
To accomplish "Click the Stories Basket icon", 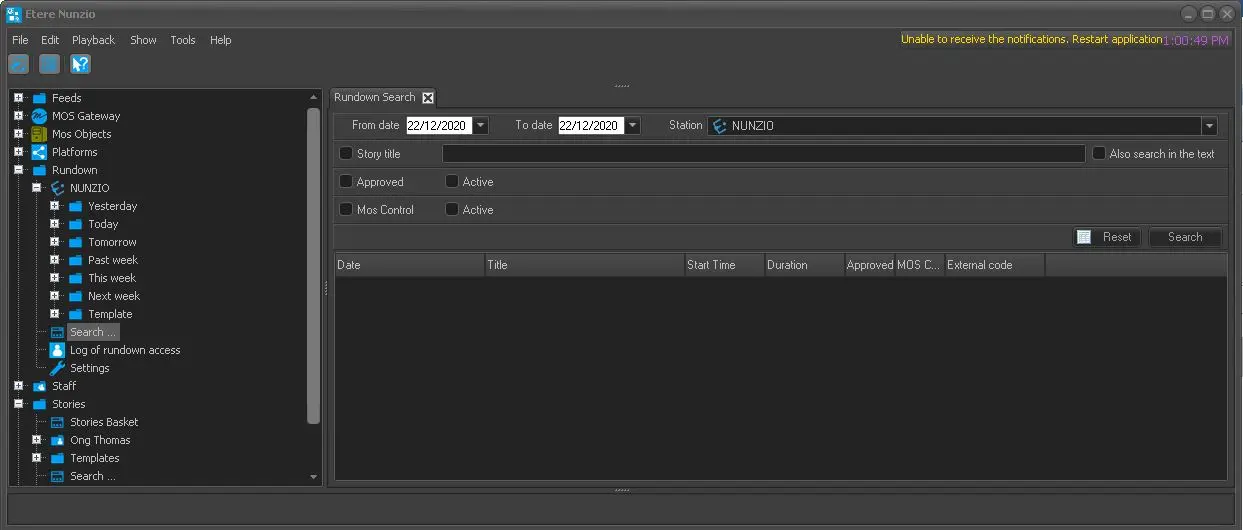I will pos(57,422).
